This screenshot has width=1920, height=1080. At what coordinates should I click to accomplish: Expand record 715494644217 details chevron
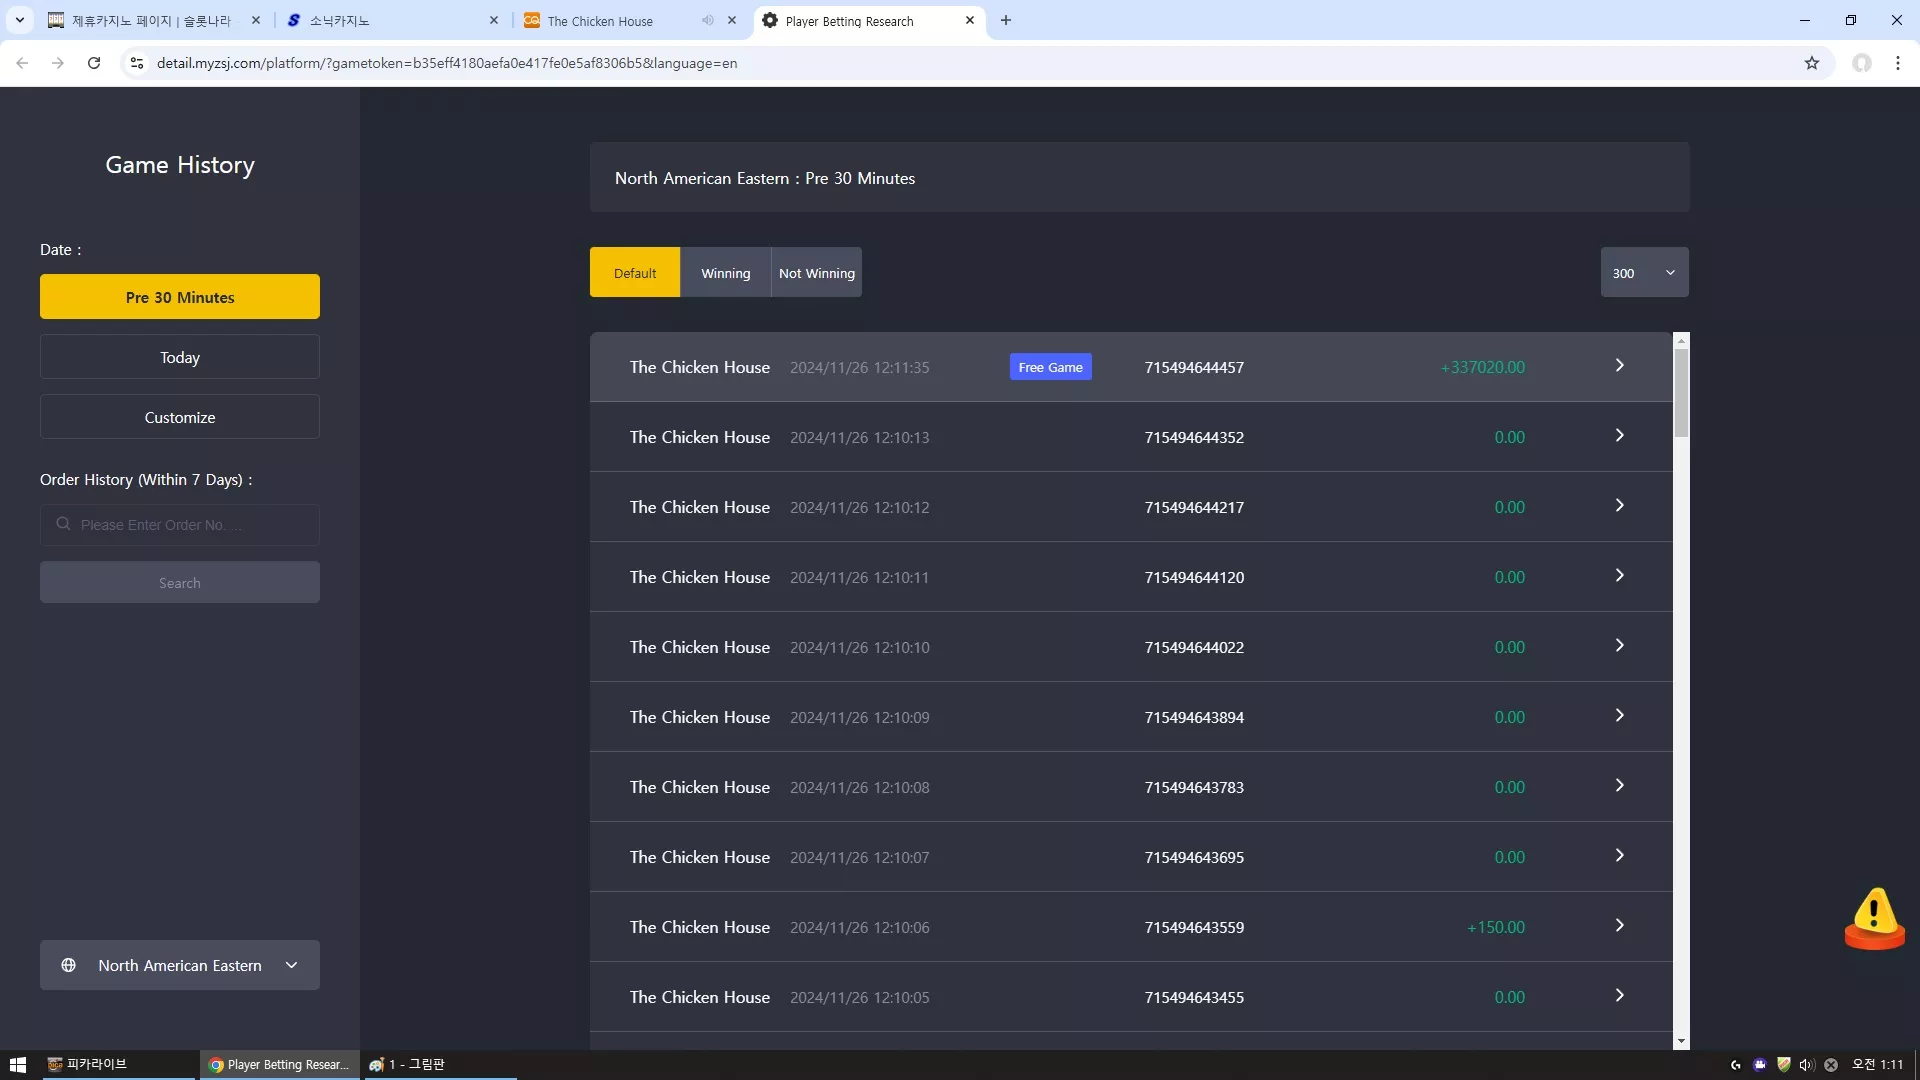pos(1619,506)
